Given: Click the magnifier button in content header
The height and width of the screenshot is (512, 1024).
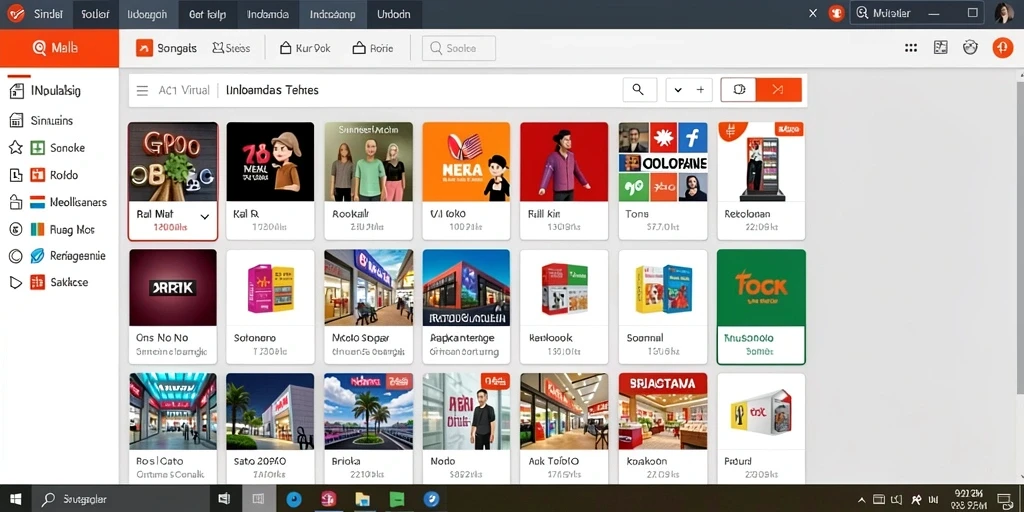Looking at the screenshot, I should point(639,90).
